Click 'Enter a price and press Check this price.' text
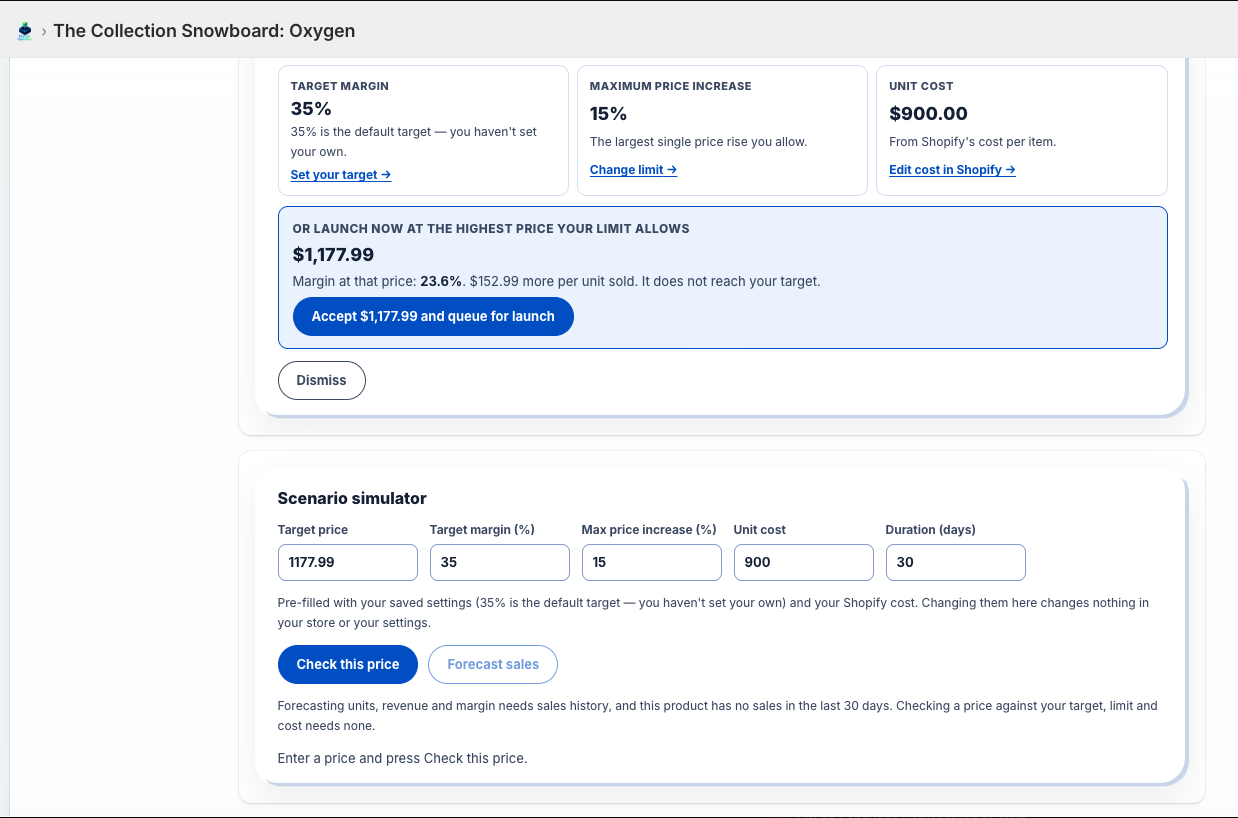Screen dimensions: 1238x818 pos(402,758)
